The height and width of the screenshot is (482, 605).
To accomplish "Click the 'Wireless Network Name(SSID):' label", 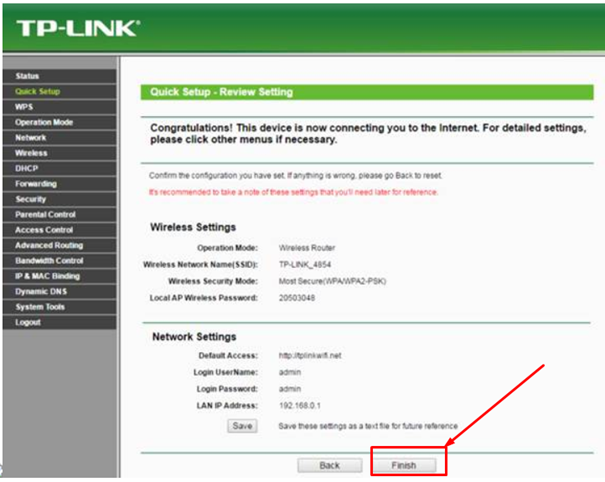I will [200, 265].
